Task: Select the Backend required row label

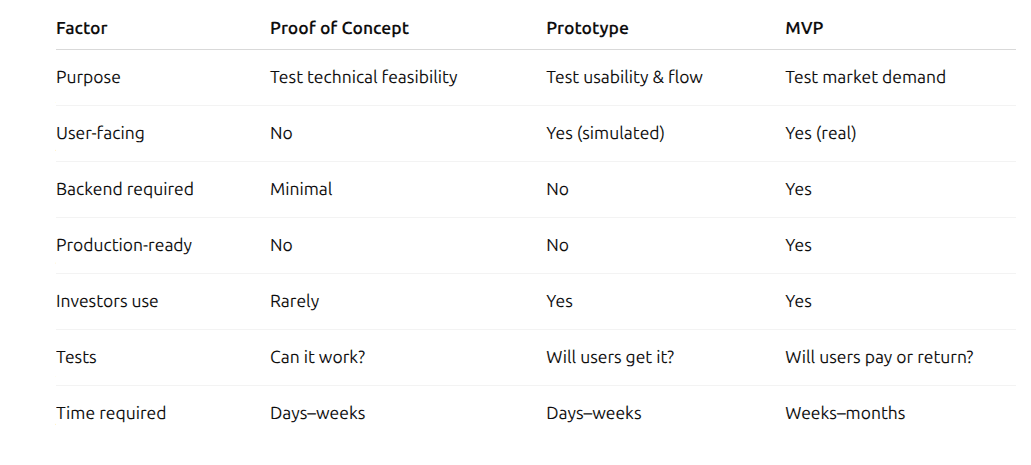Action: click(x=125, y=189)
